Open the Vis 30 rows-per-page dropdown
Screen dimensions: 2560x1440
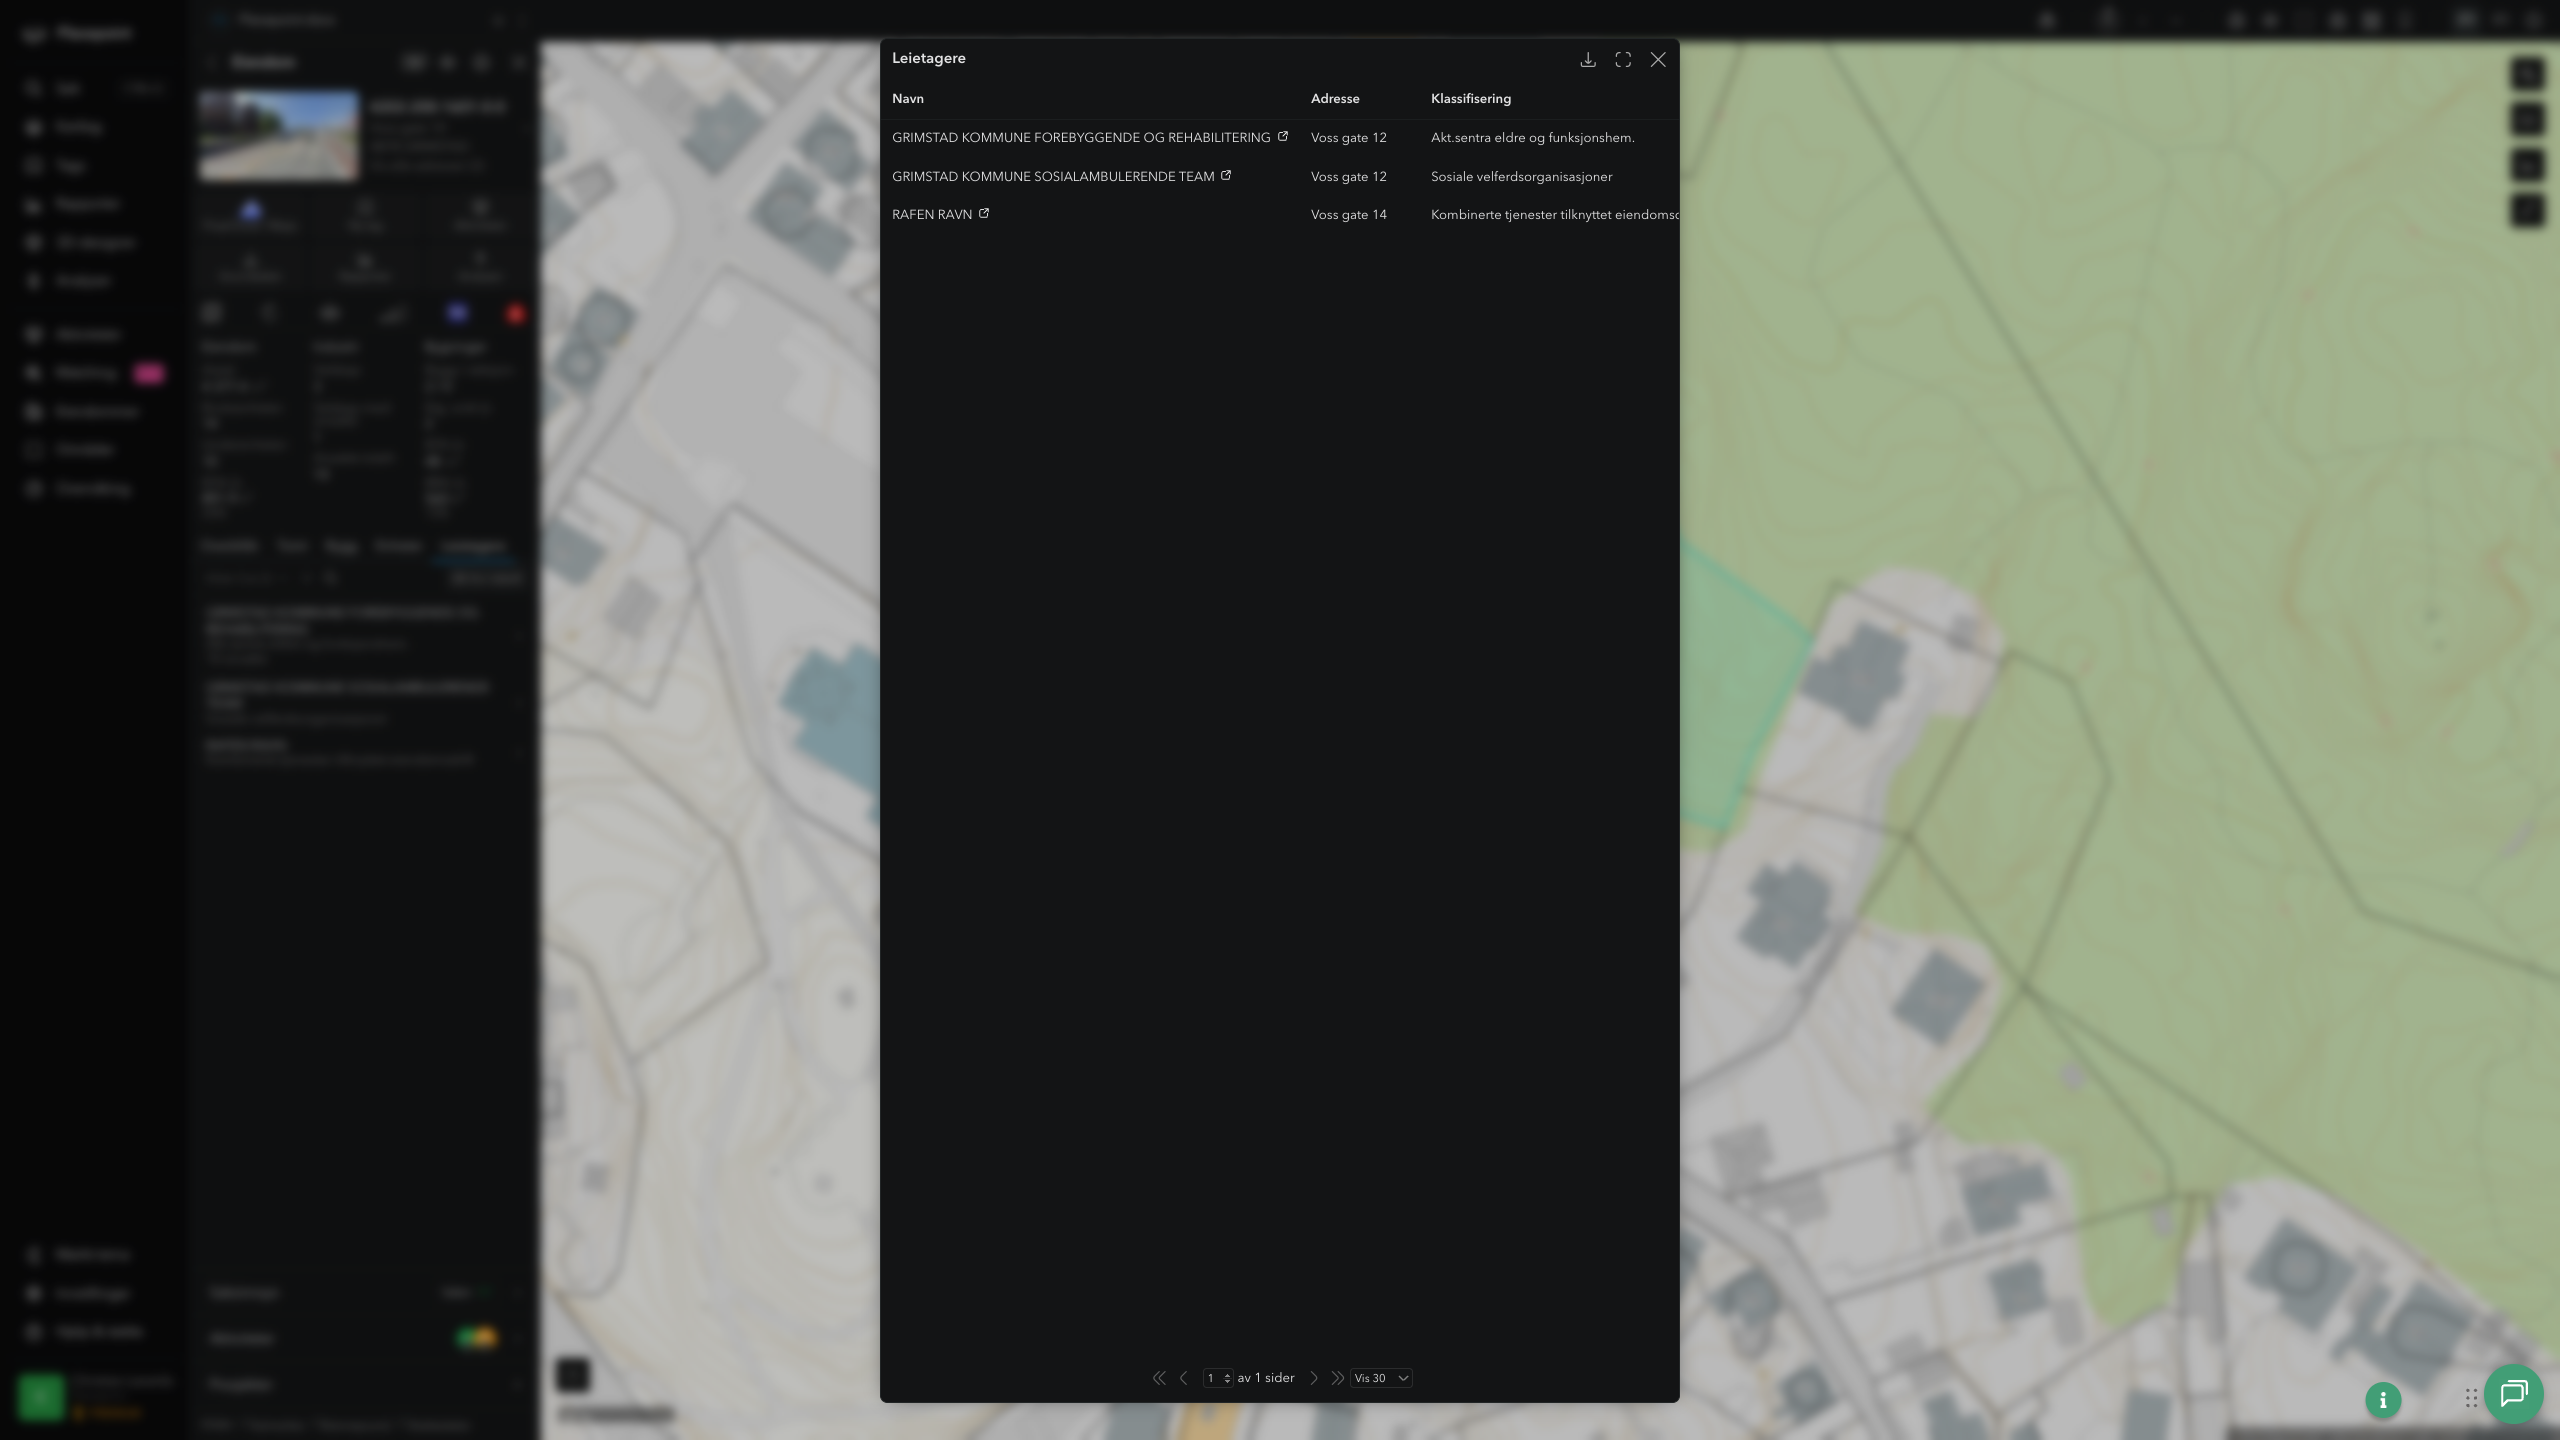click(x=1381, y=1378)
